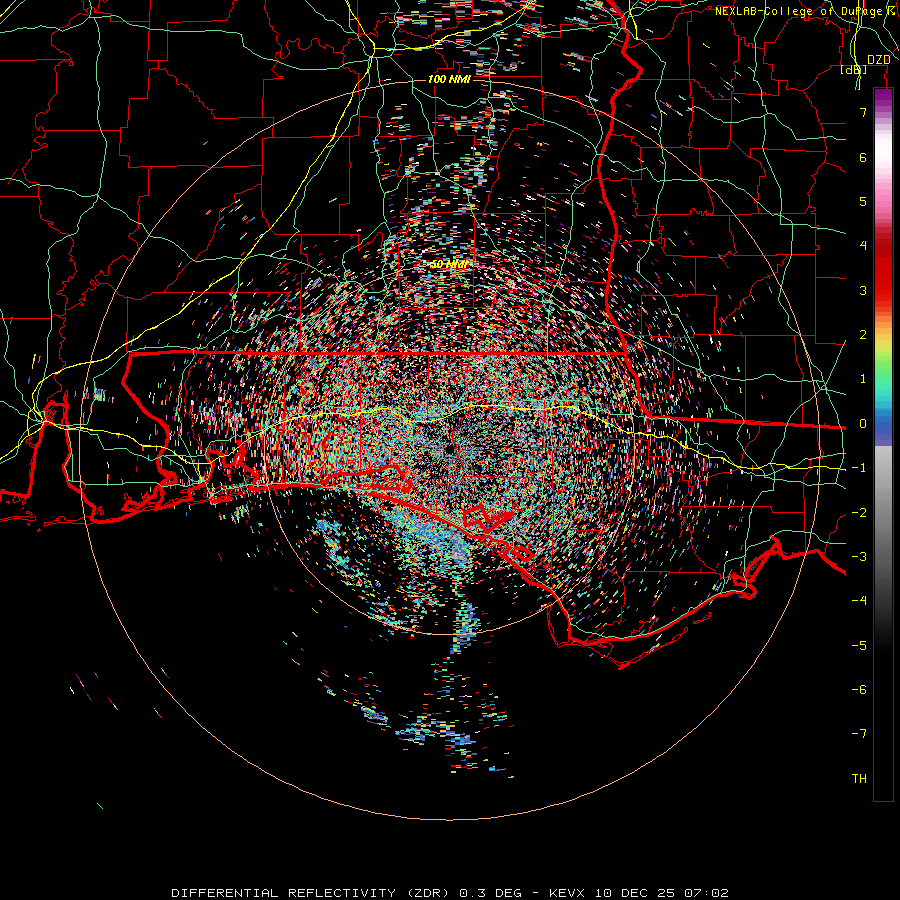Click the "10 DEC 25" date text
Viewport: 900px width, 900px height.
click(x=637, y=893)
